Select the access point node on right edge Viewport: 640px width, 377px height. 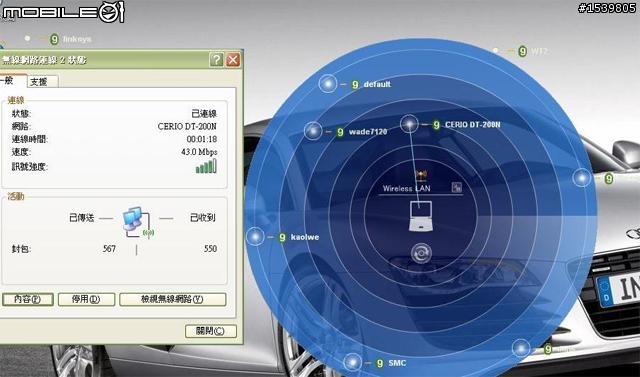tap(582, 178)
